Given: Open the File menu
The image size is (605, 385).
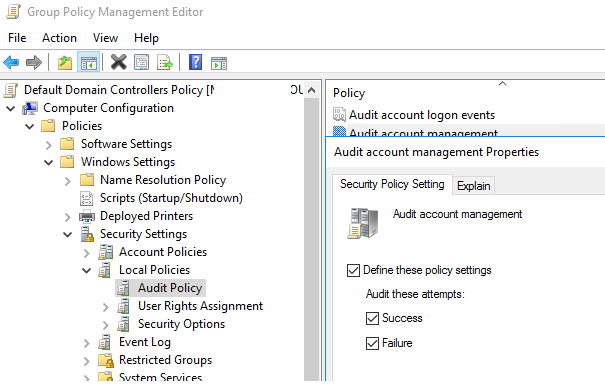Looking at the screenshot, I should pyautogui.click(x=17, y=38).
